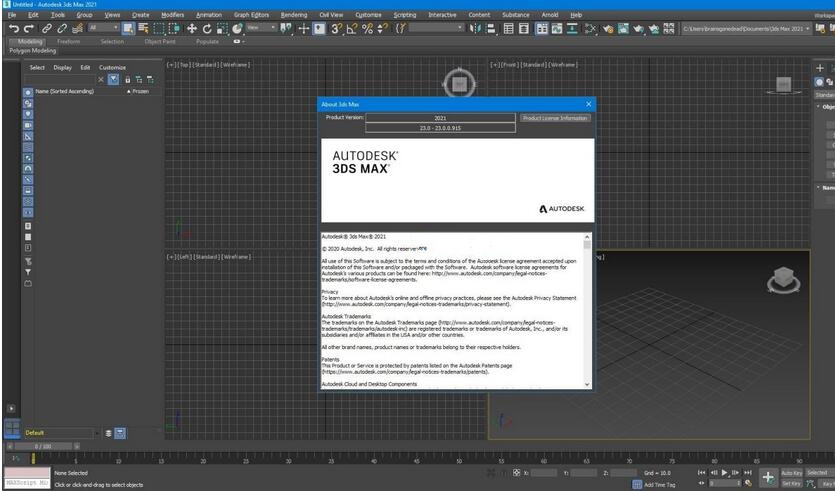Toggle the Percent Snap button
The height and width of the screenshot is (491, 835).
tap(367, 29)
